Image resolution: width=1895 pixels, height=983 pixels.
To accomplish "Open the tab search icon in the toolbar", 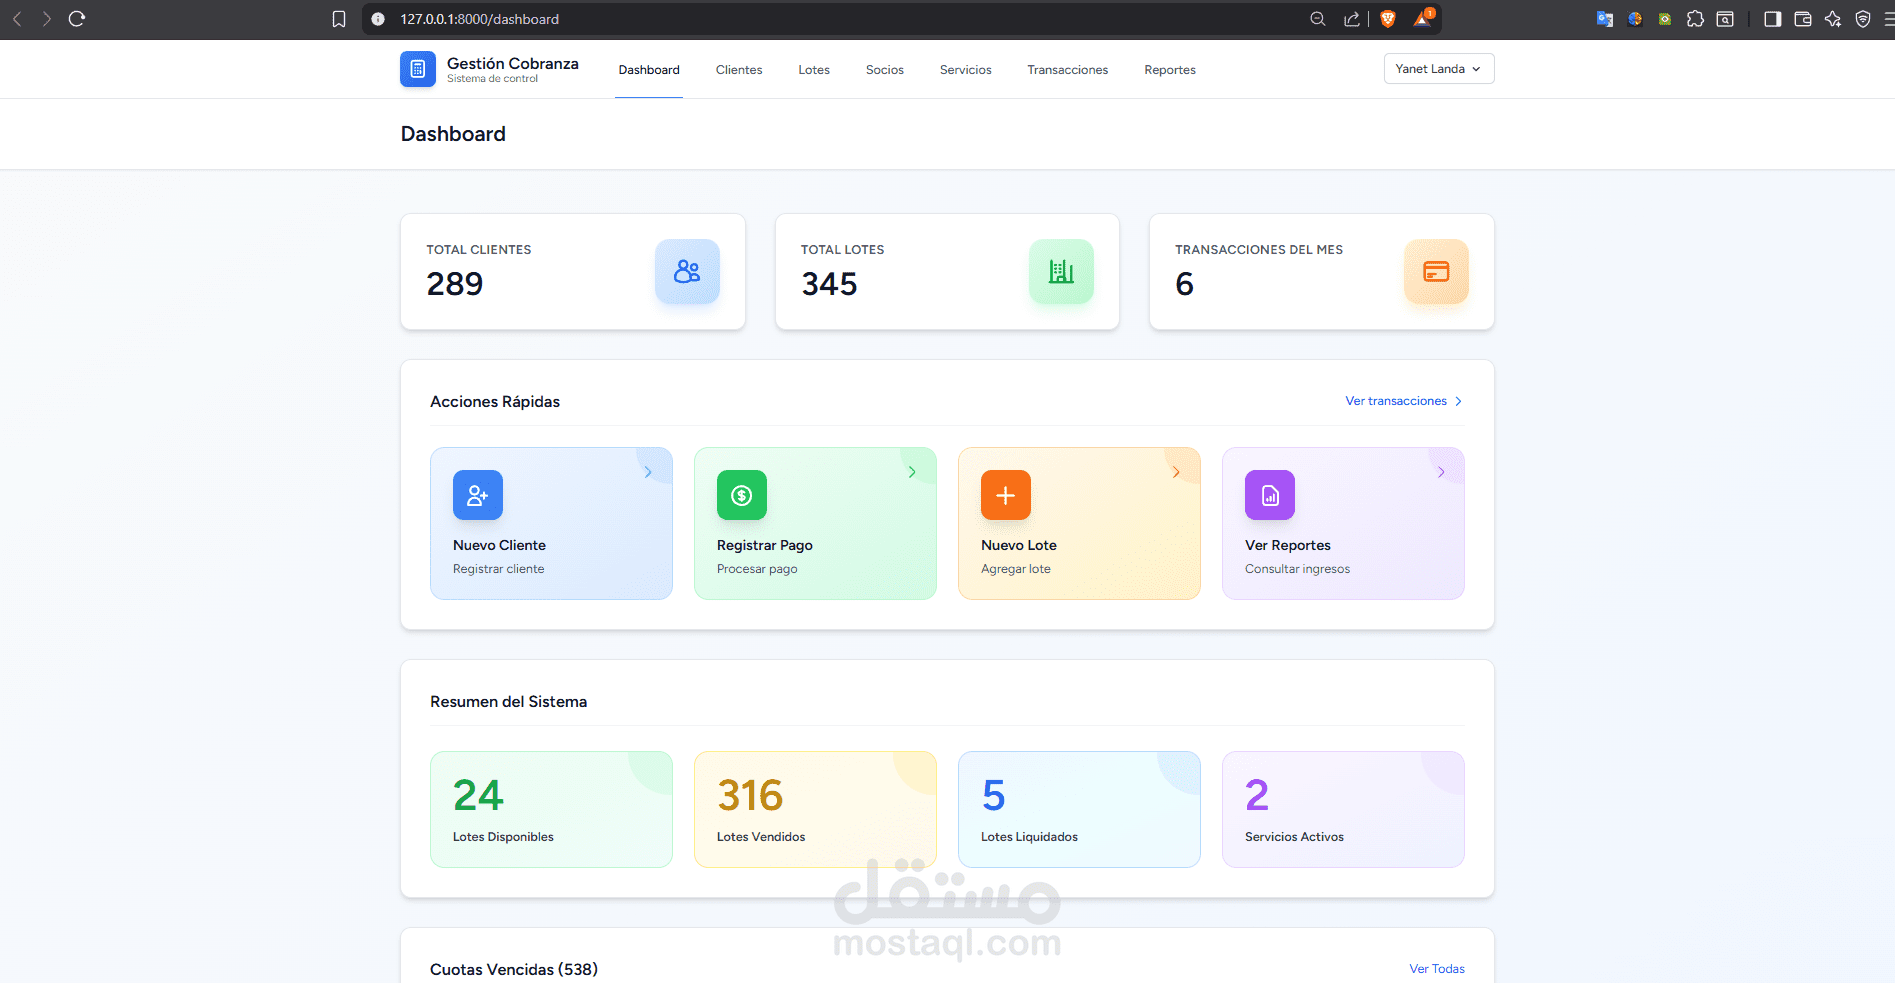I will point(1725,19).
